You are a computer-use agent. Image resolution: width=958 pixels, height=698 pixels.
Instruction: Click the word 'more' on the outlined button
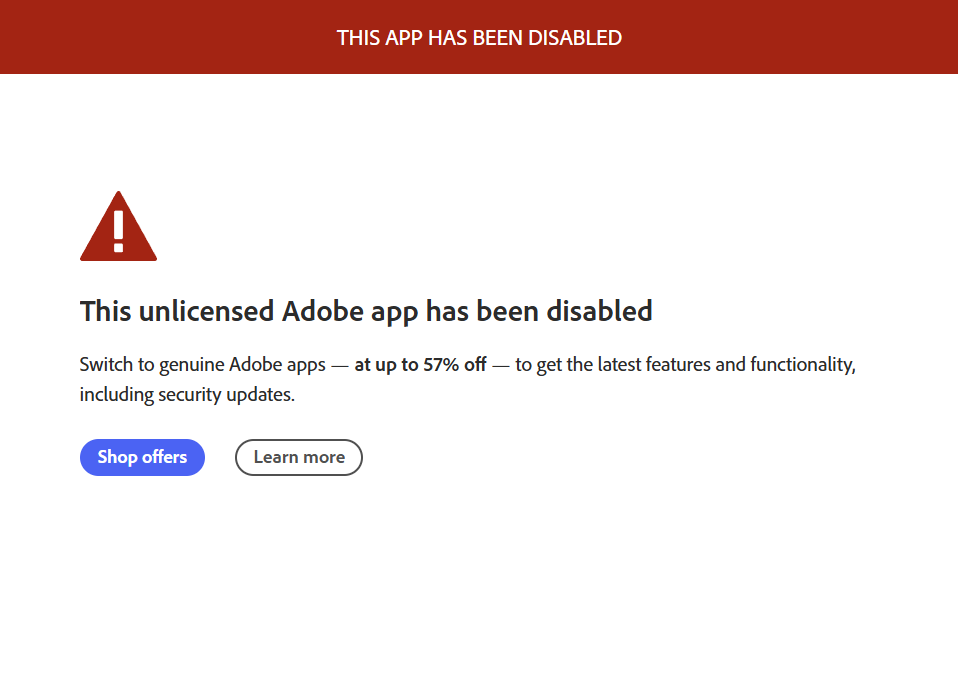(x=323, y=457)
